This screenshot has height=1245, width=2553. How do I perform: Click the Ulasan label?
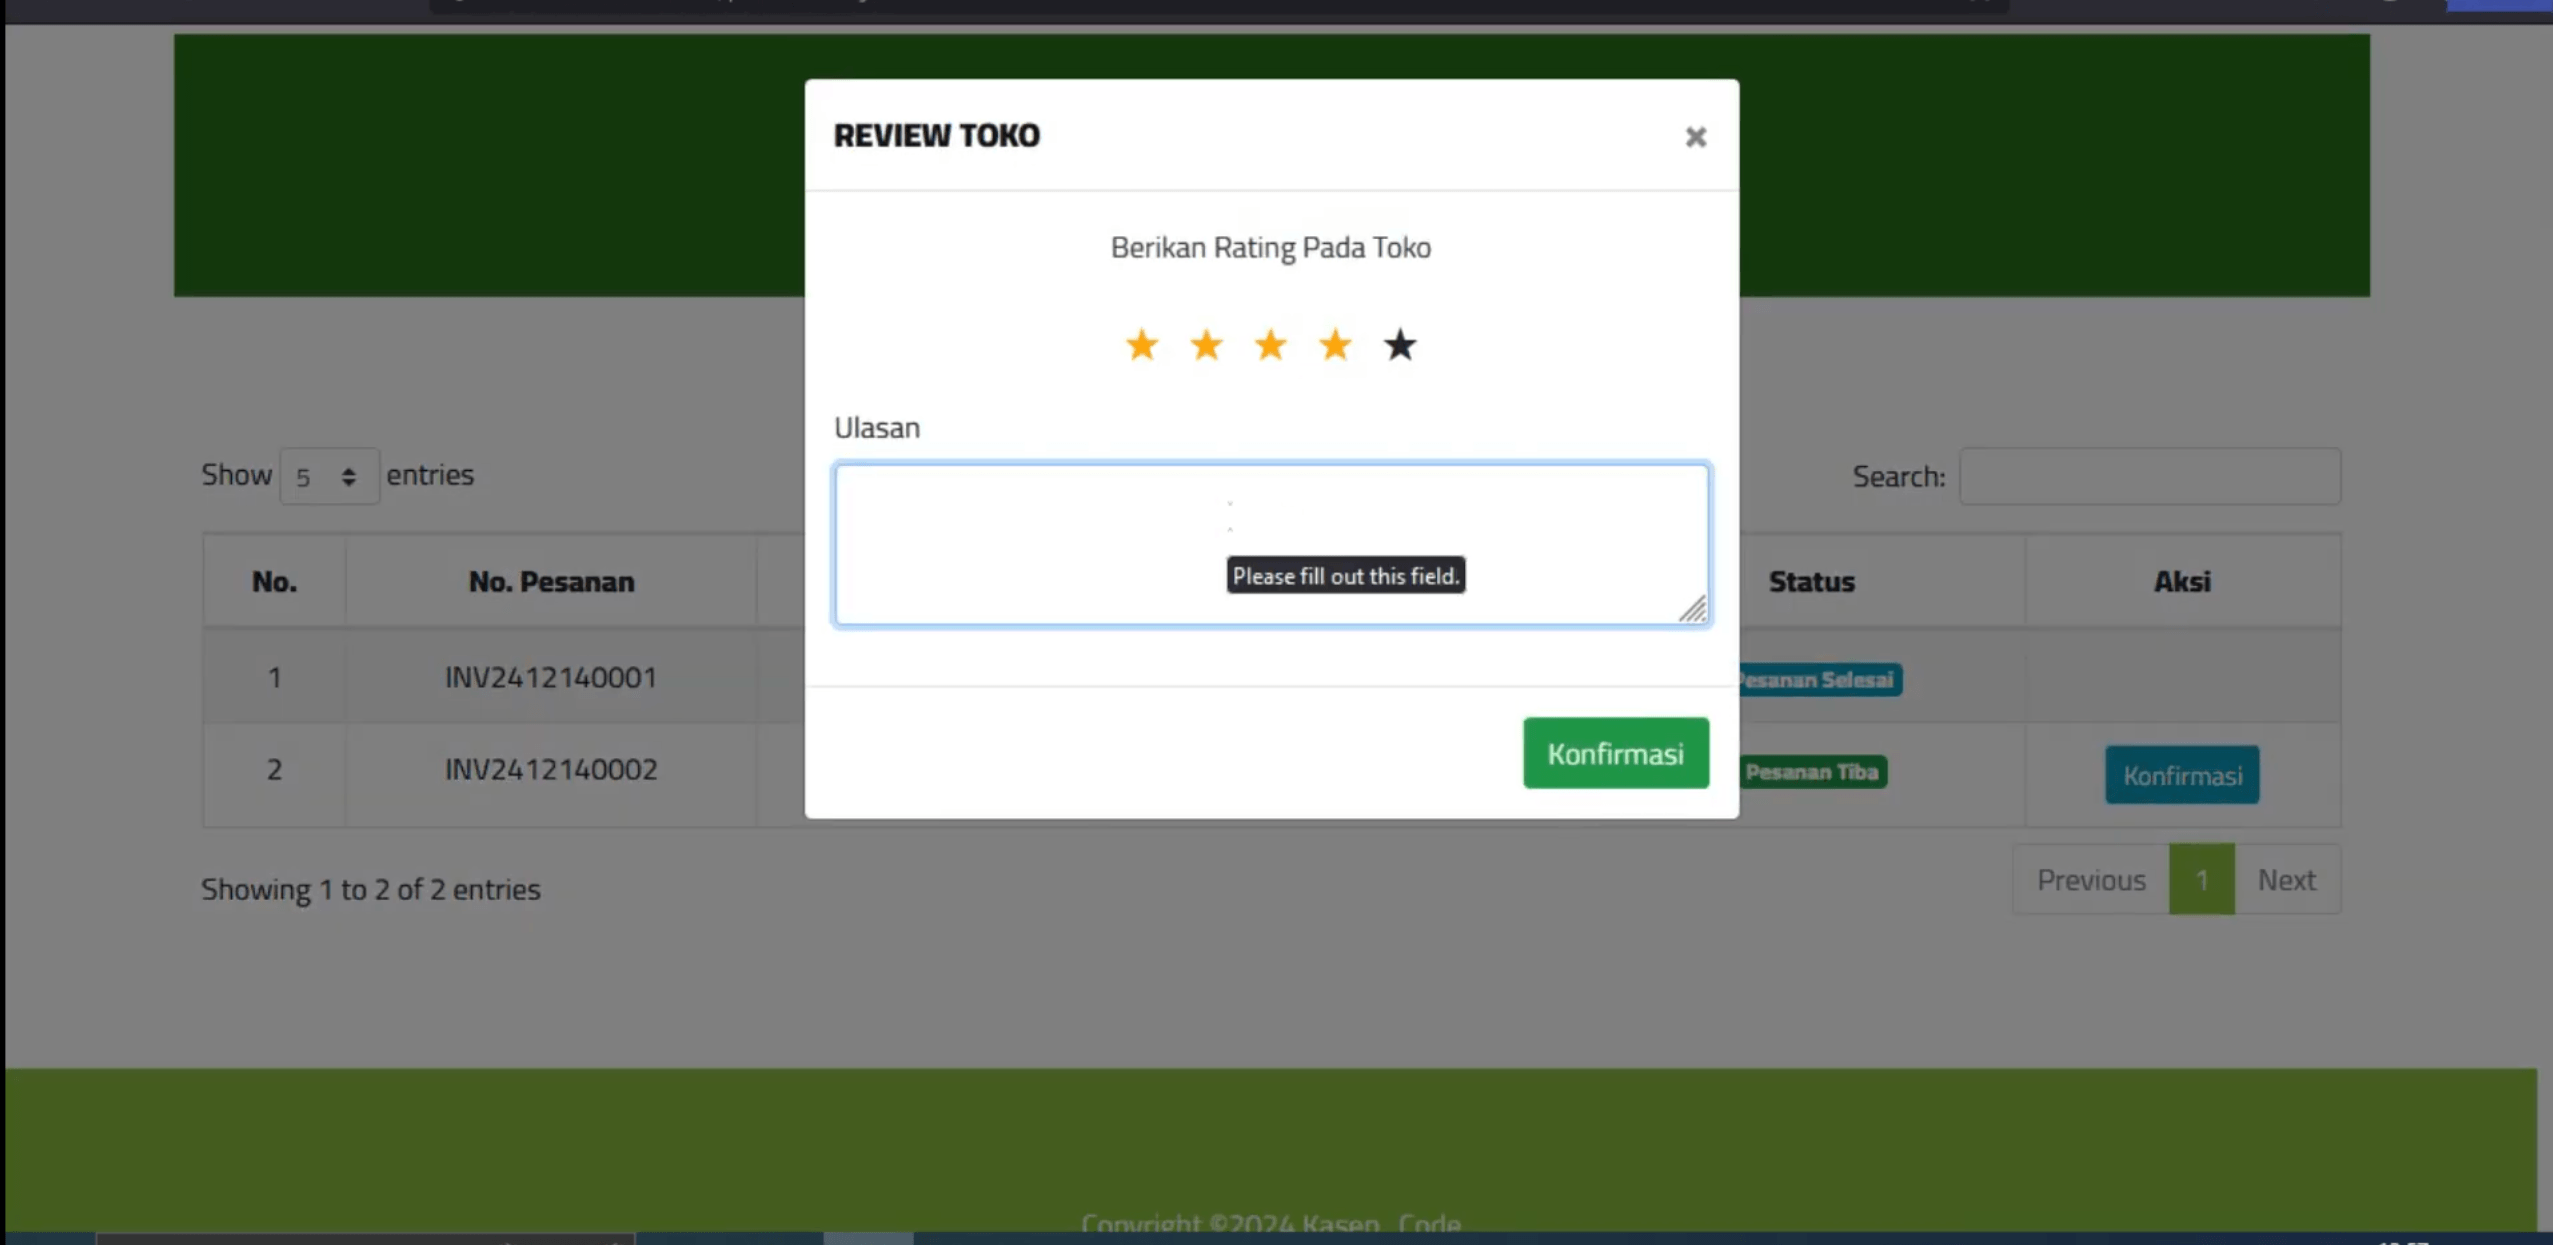877,427
